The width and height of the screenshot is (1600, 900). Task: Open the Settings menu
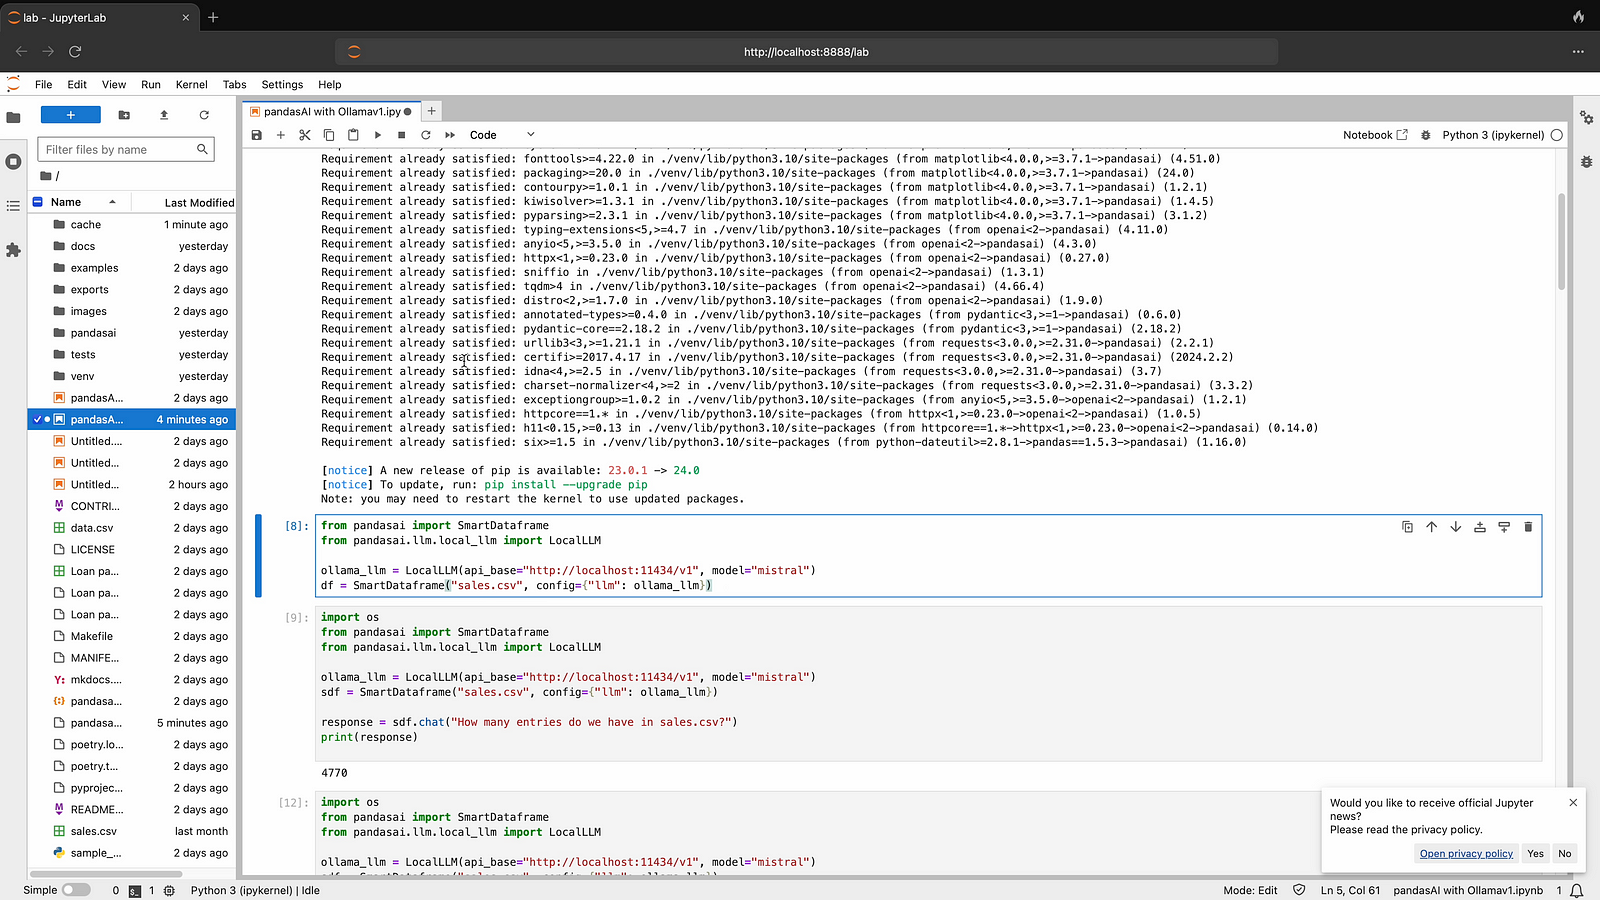282,85
